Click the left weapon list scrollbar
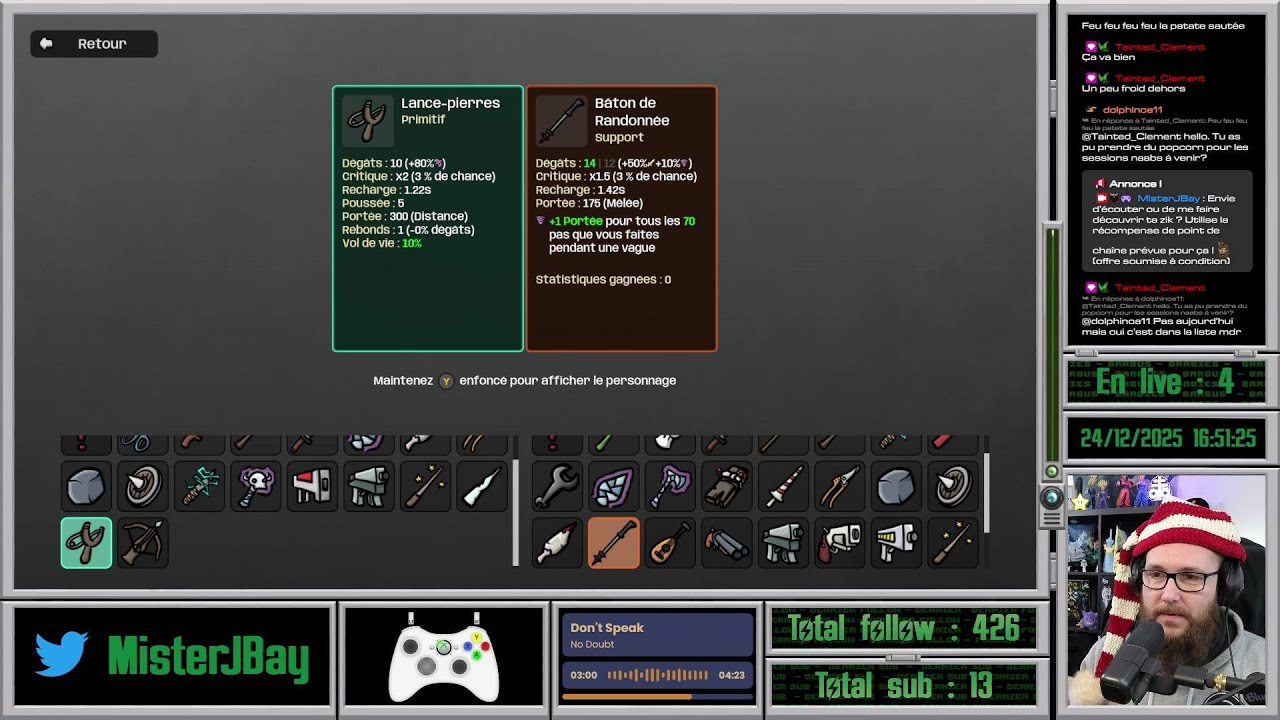This screenshot has width=1280, height=720. point(516,512)
